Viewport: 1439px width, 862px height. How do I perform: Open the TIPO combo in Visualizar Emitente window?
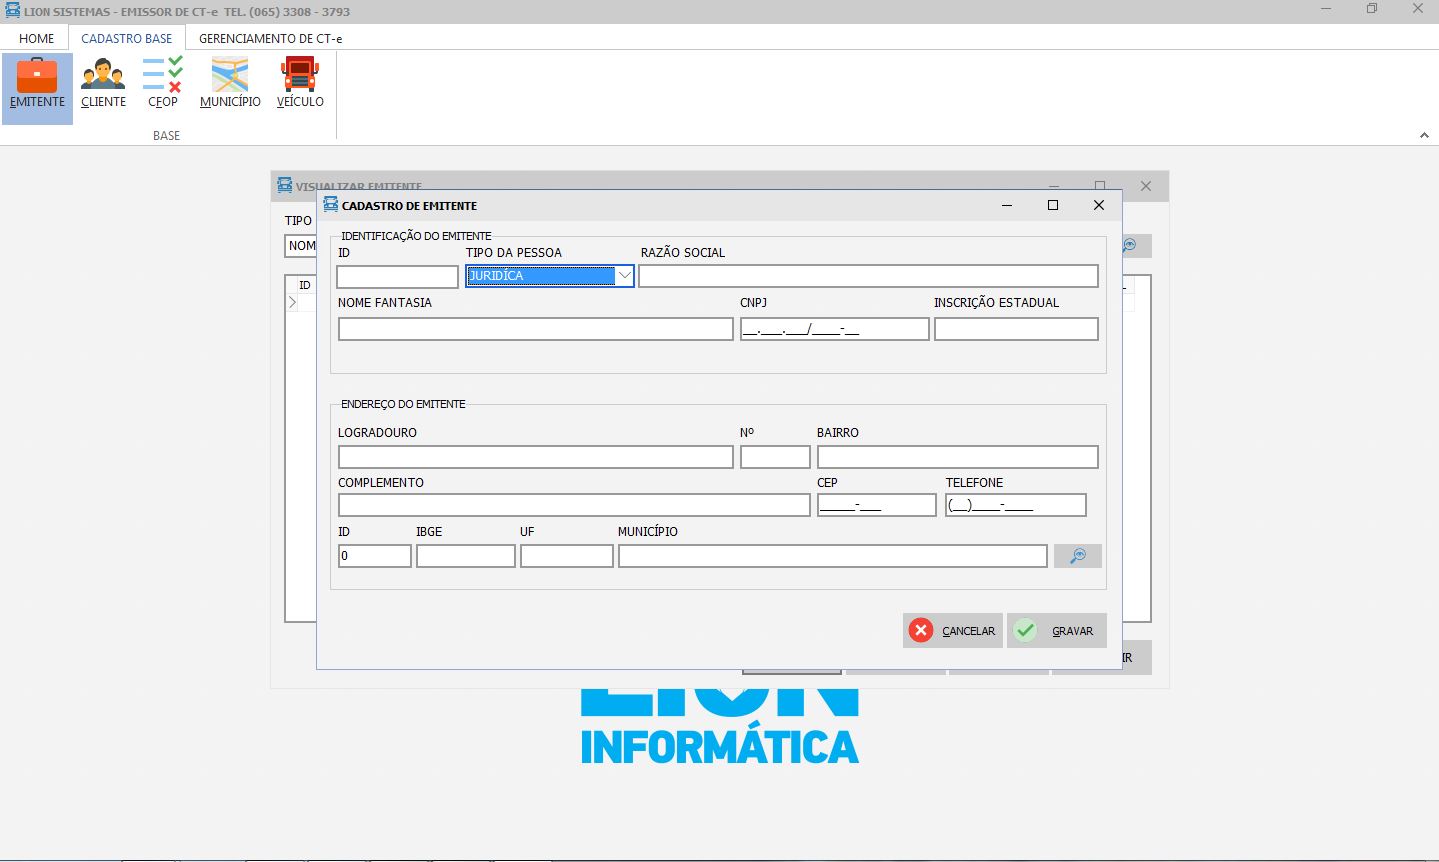(x=300, y=246)
